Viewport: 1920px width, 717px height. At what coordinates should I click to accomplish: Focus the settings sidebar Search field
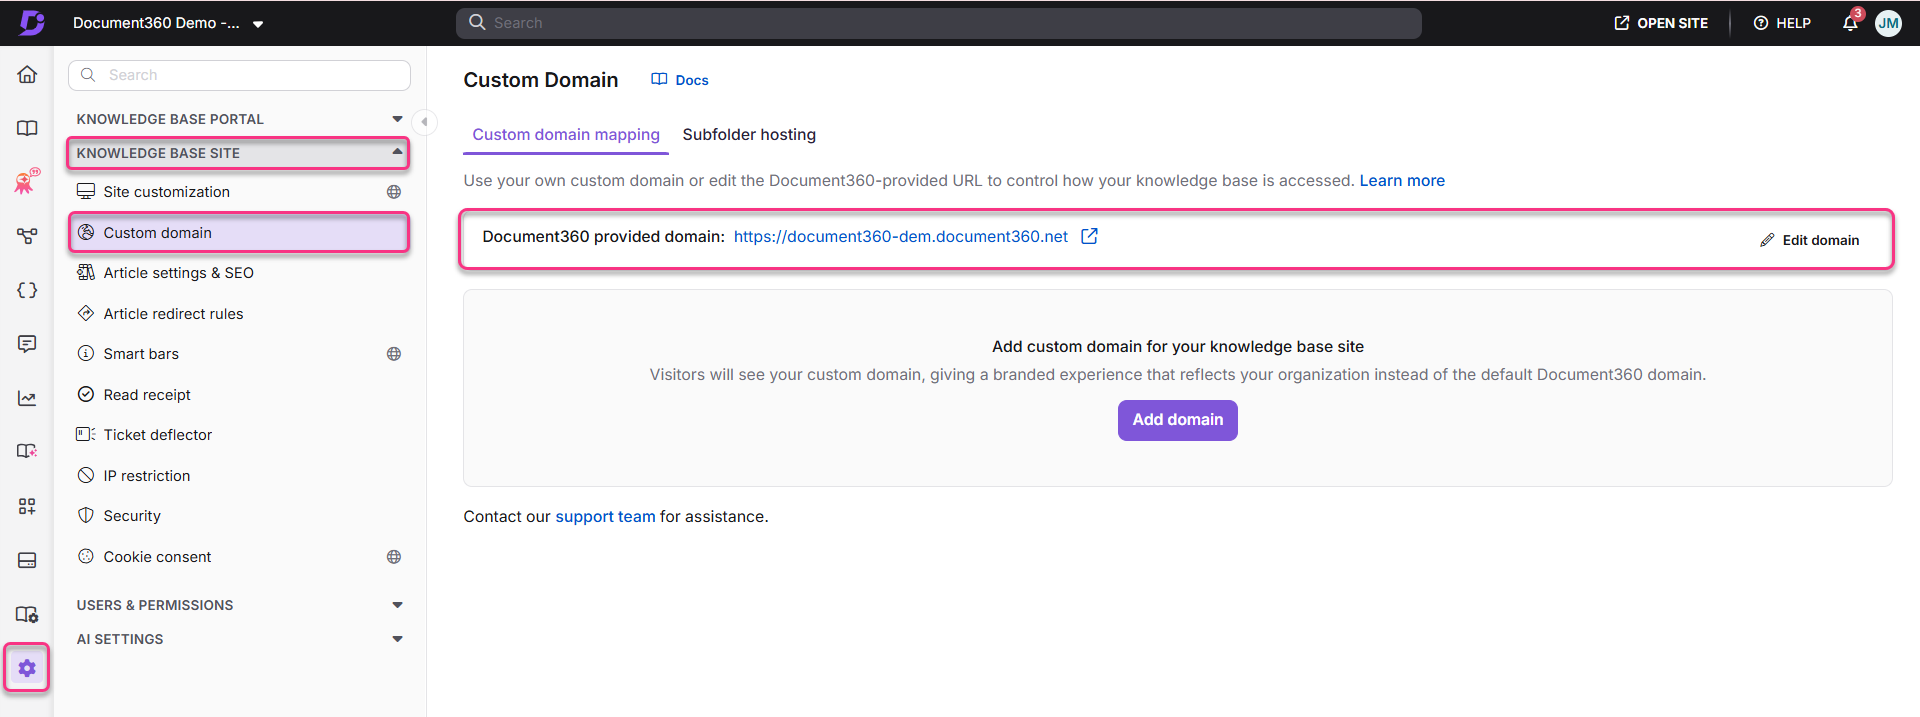click(239, 75)
